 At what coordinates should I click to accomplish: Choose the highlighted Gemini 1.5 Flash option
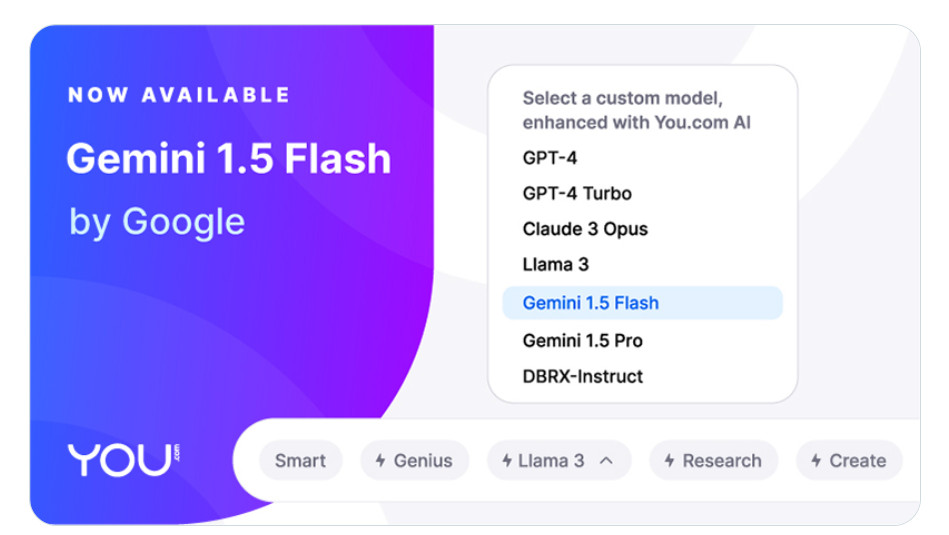[x=643, y=303]
